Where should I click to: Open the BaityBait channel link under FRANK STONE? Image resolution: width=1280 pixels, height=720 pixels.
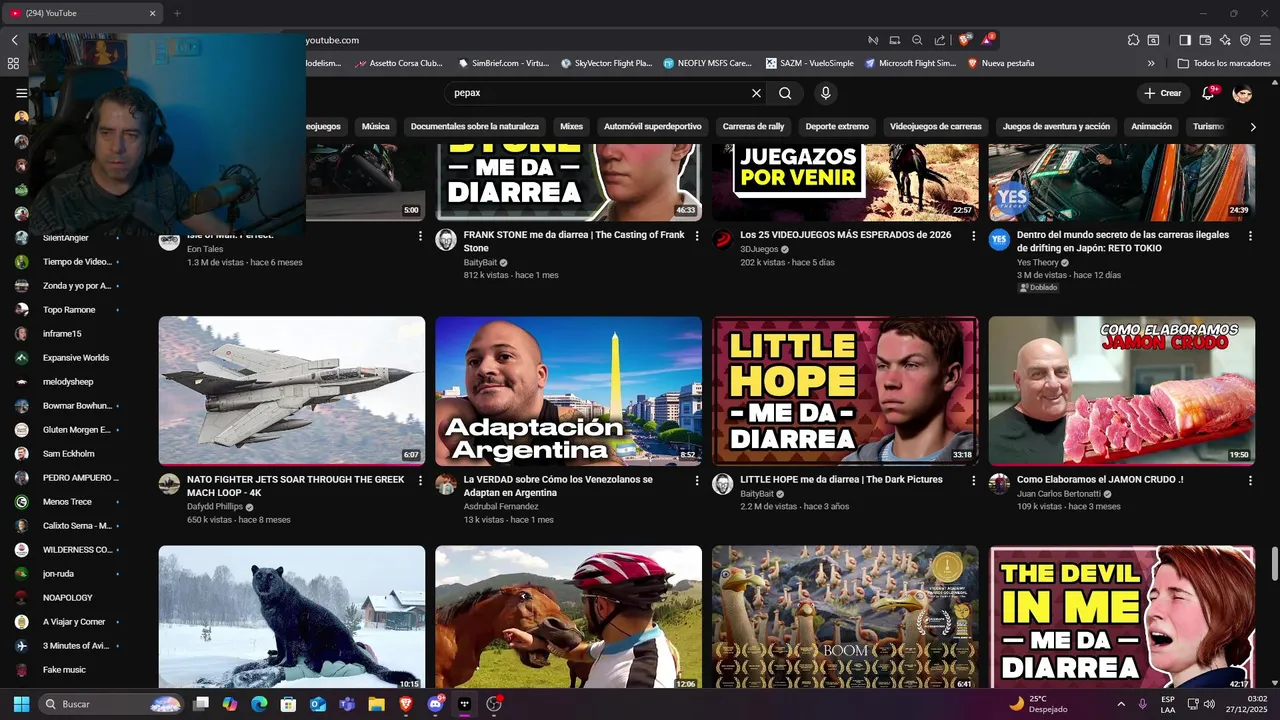pyautogui.click(x=479, y=263)
